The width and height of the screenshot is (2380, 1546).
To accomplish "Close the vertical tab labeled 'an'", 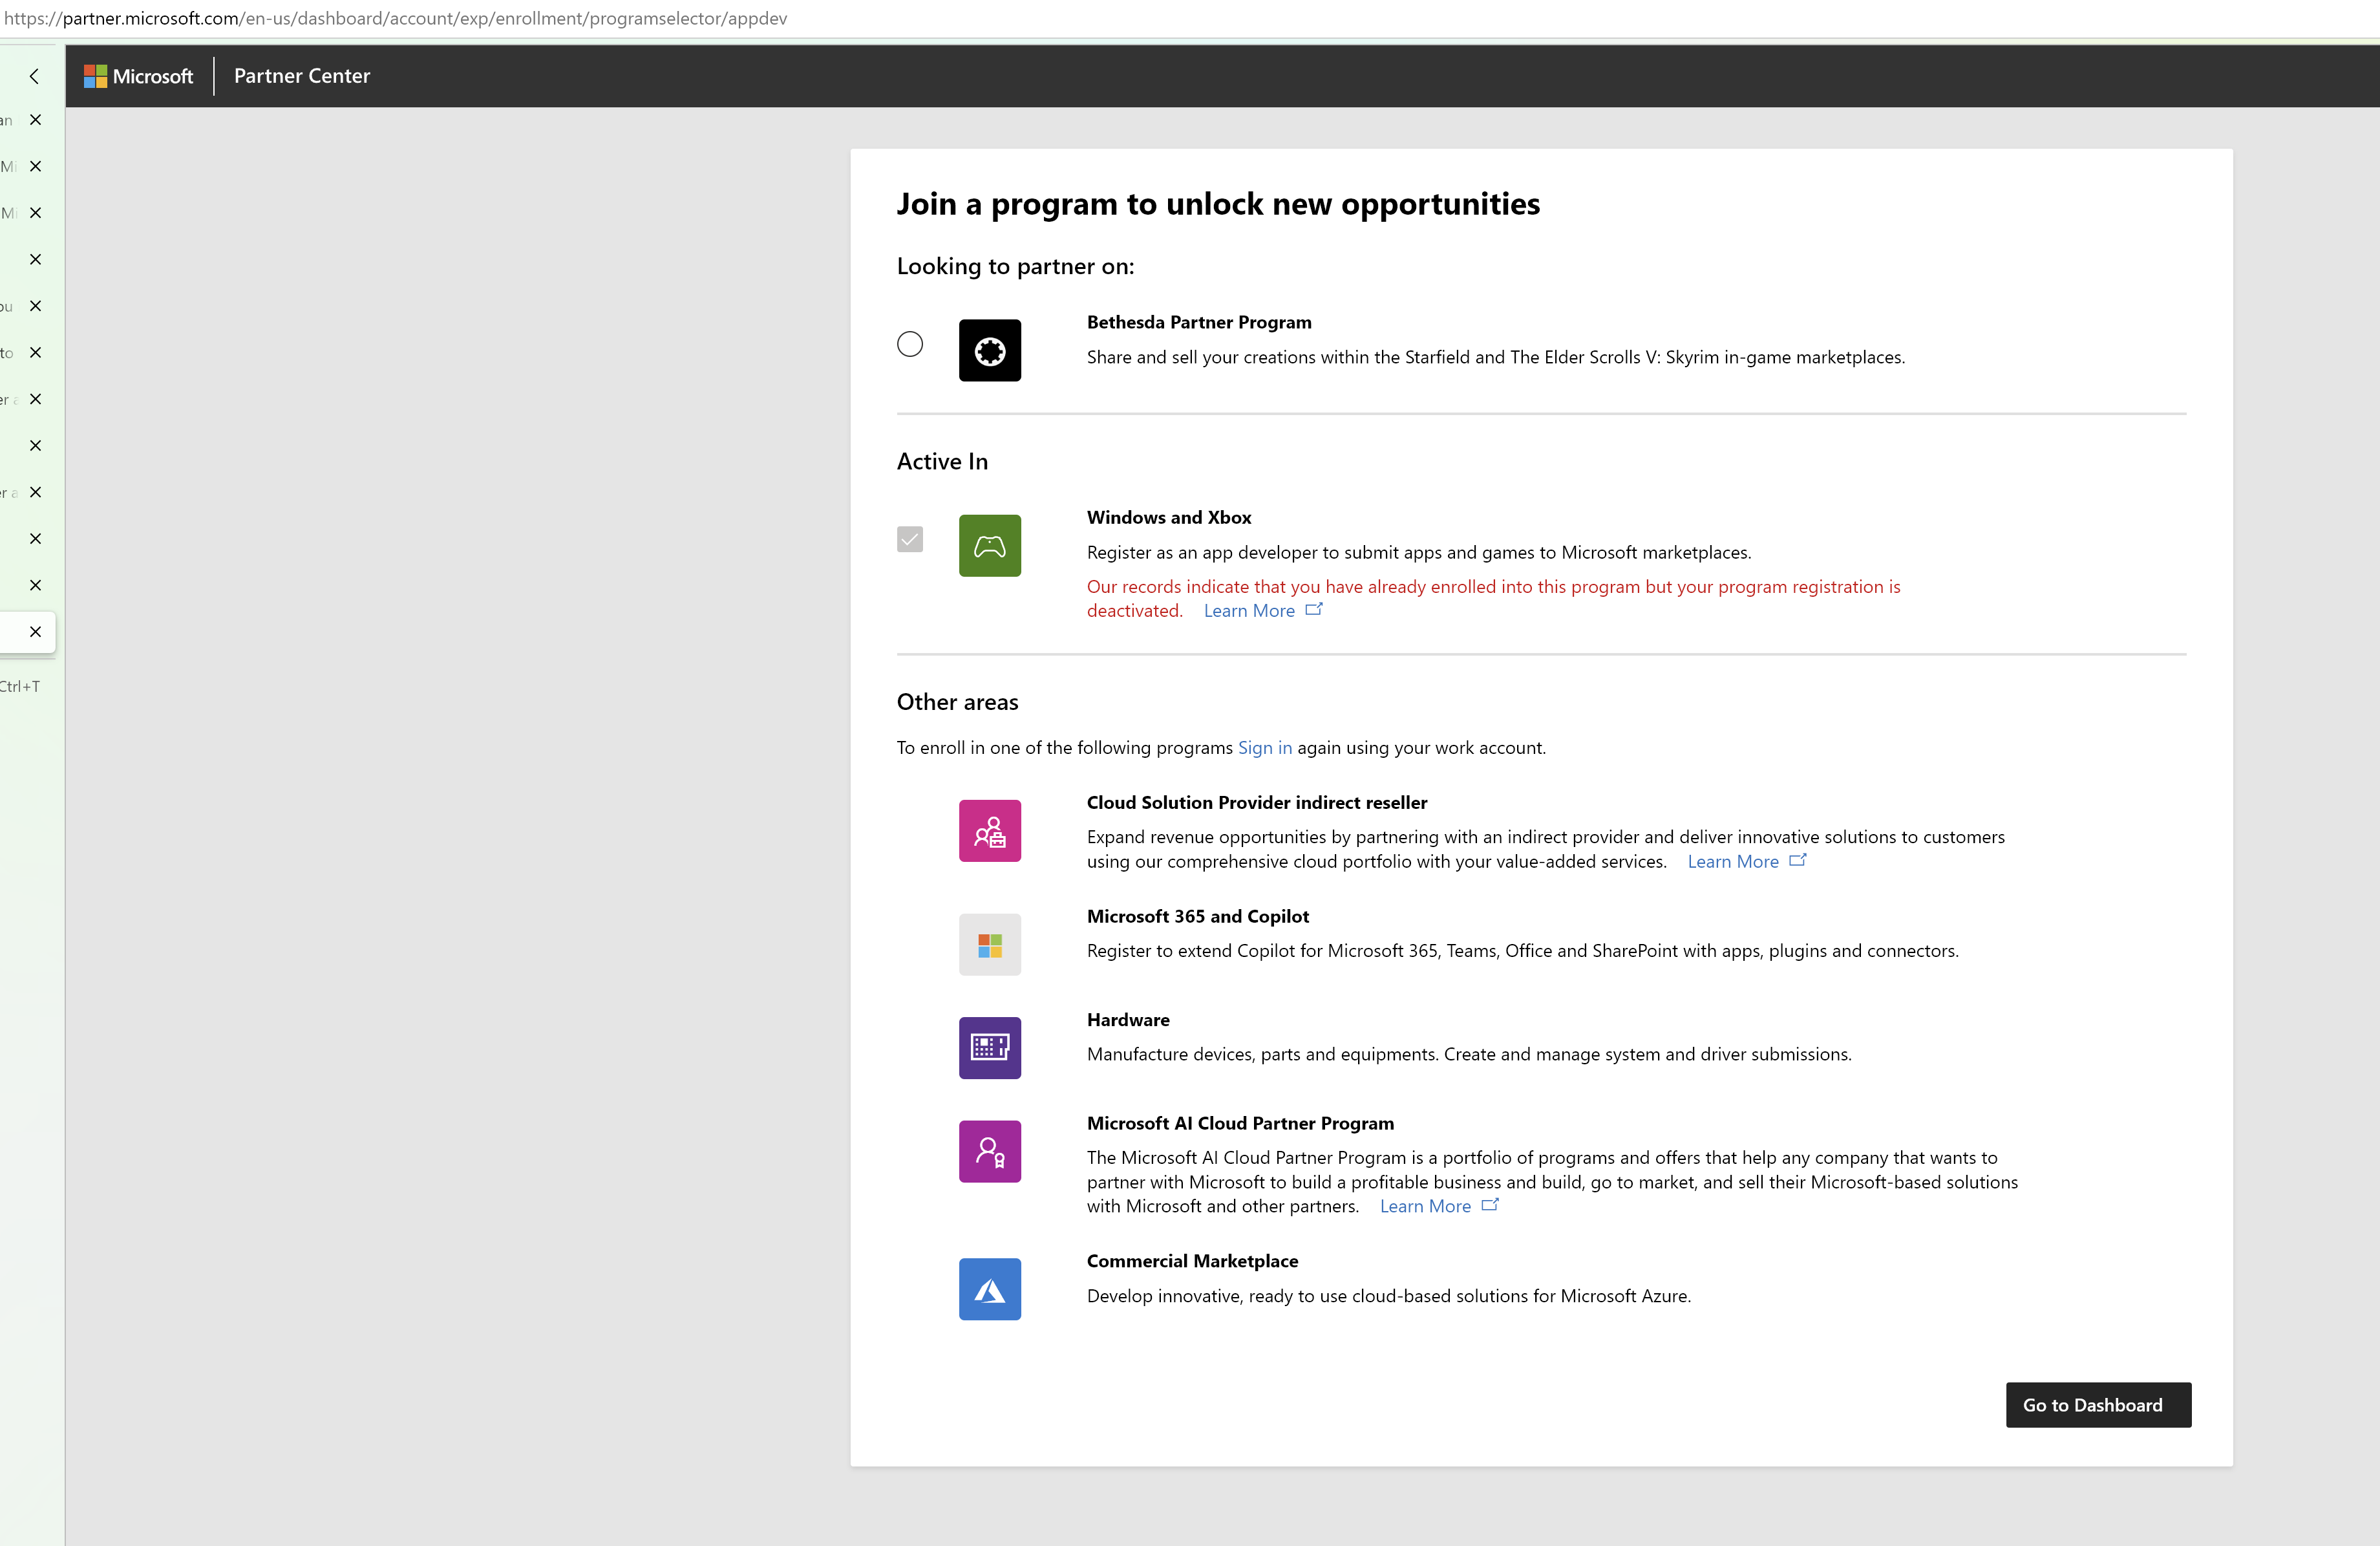I will coord(35,120).
